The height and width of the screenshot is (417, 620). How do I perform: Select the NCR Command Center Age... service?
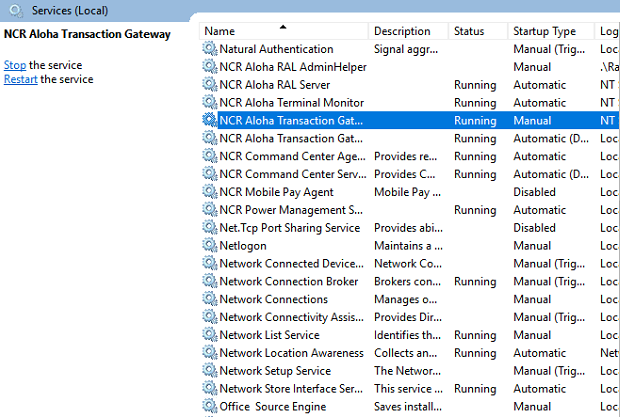(x=293, y=156)
